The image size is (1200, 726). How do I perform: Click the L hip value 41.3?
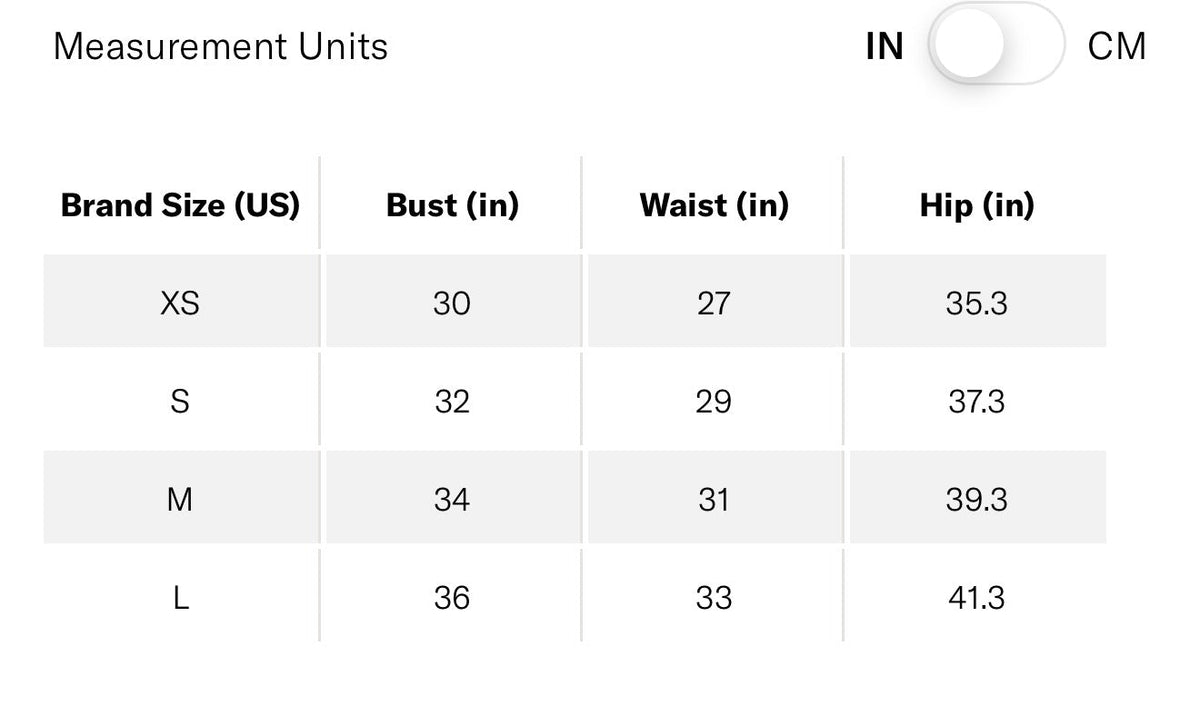(x=977, y=598)
